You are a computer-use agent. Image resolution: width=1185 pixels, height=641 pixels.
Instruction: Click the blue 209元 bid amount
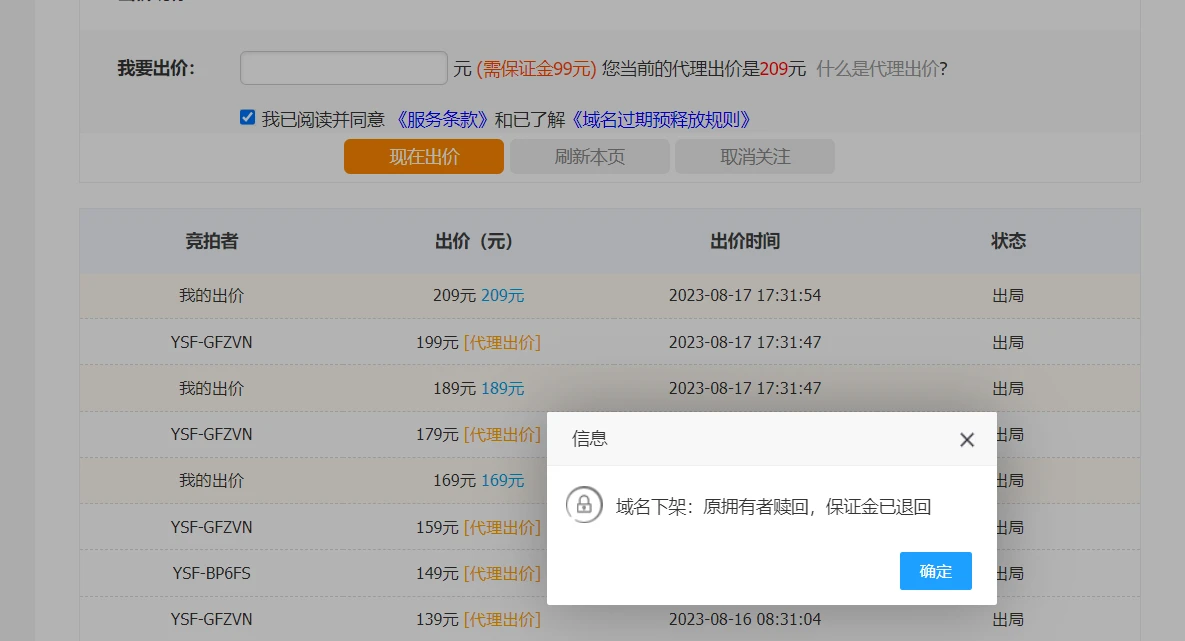[x=502, y=296]
